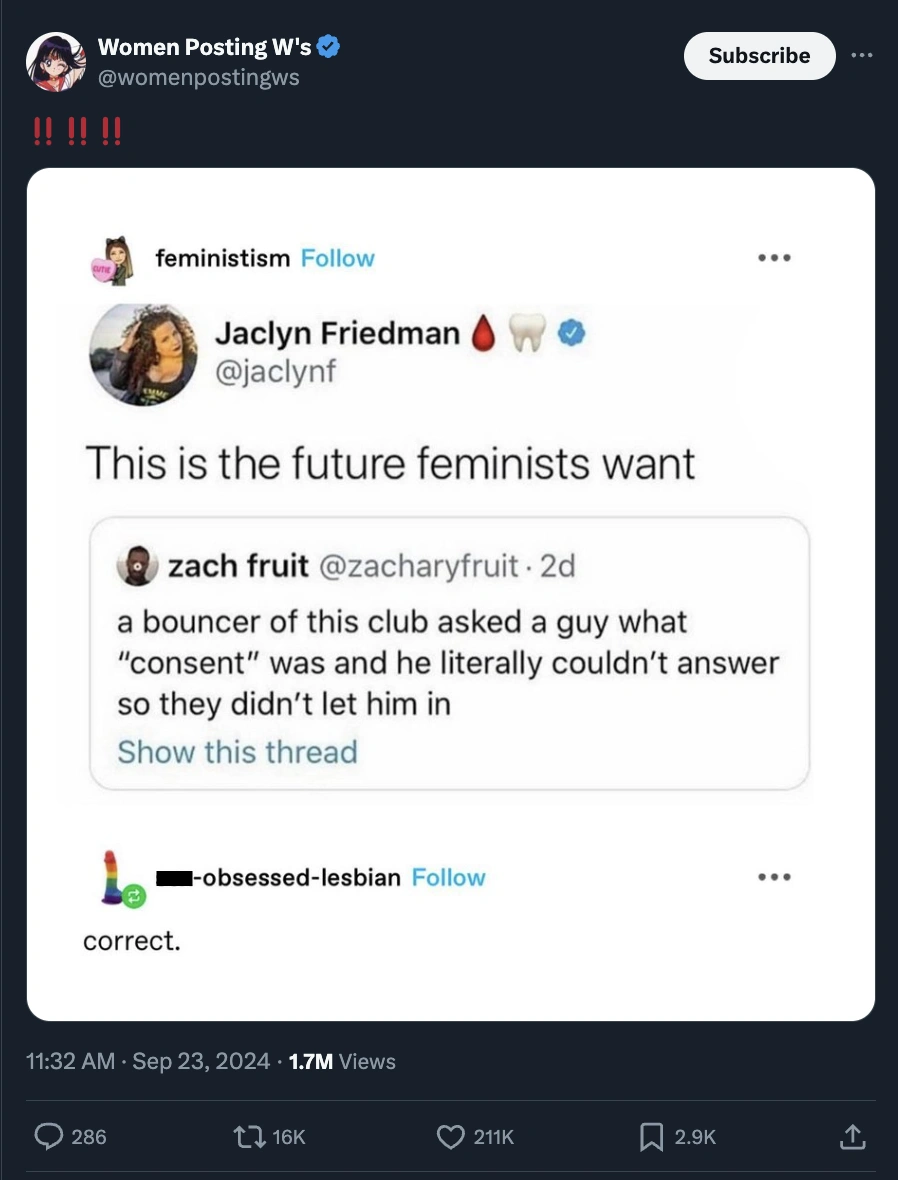
Task: Click the Women Posting W's display name
Action: 204,47
